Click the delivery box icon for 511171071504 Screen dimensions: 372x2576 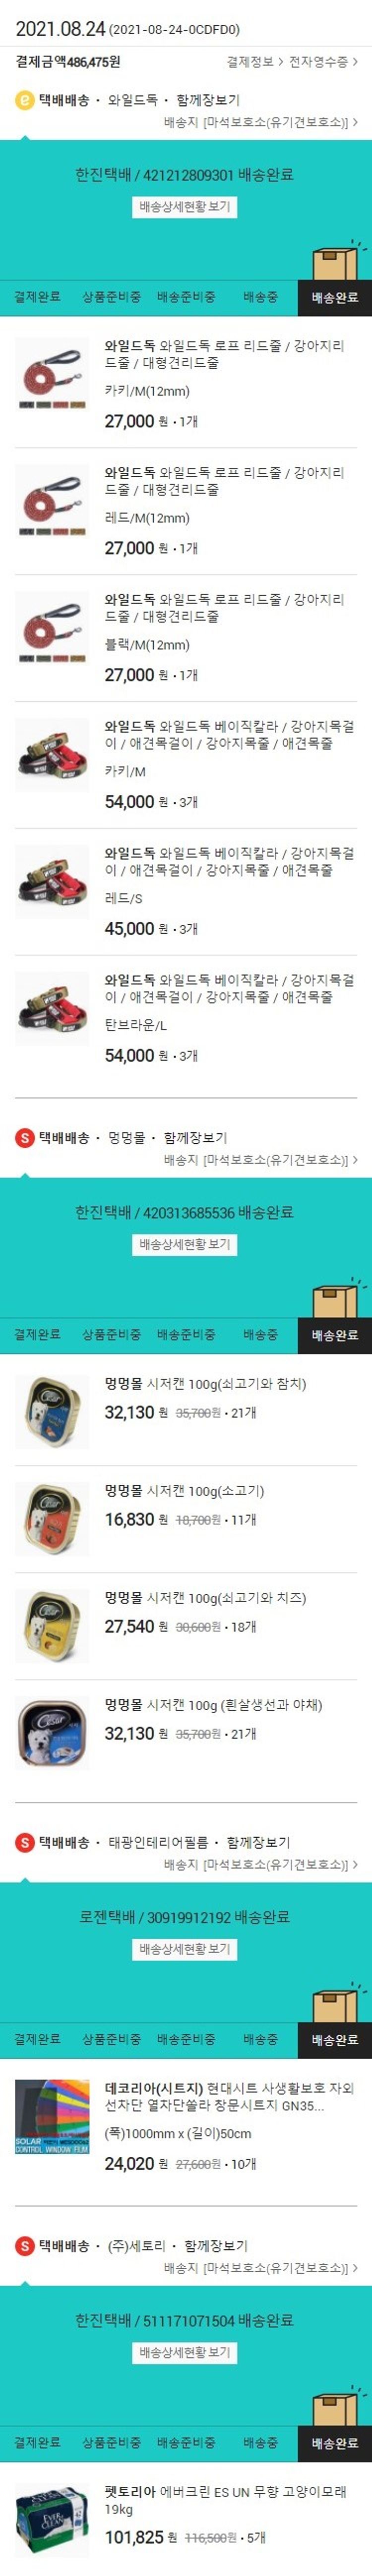pyautogui.click(x=335, y=2406)
